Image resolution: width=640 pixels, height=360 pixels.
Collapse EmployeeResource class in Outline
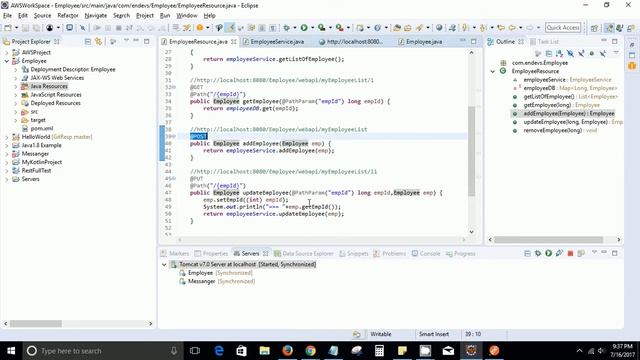pyautogui.click(x=493, y=71)
